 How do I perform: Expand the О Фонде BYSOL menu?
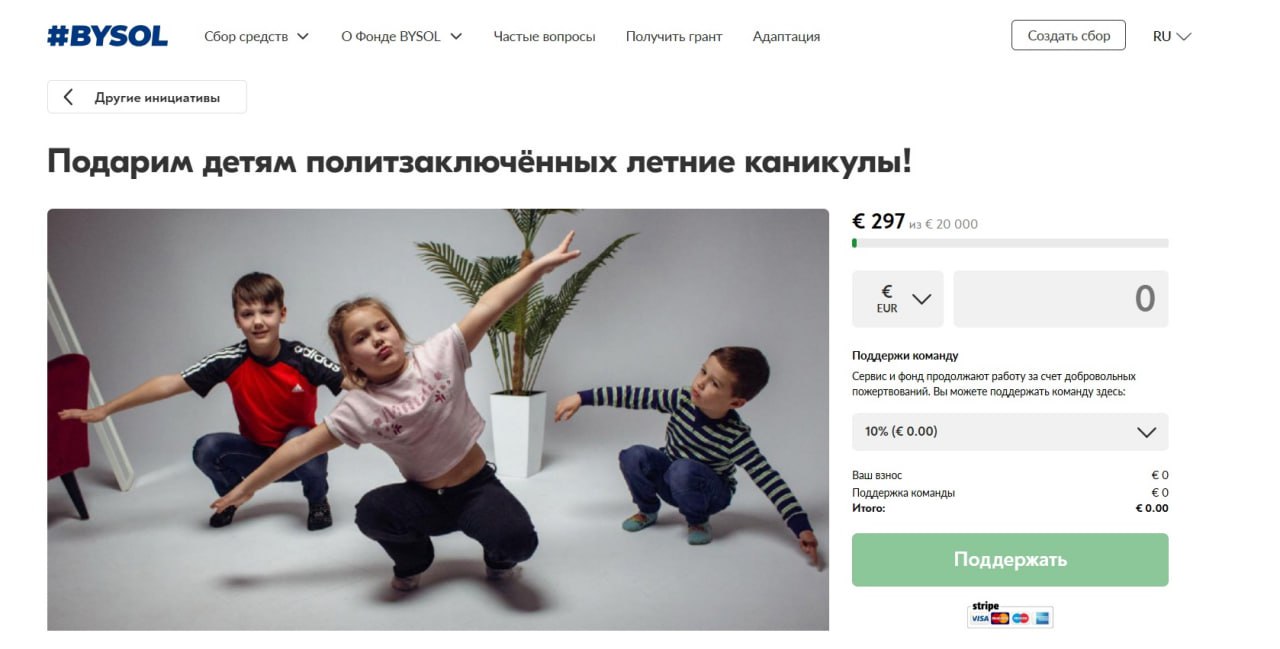pos(401,36)
